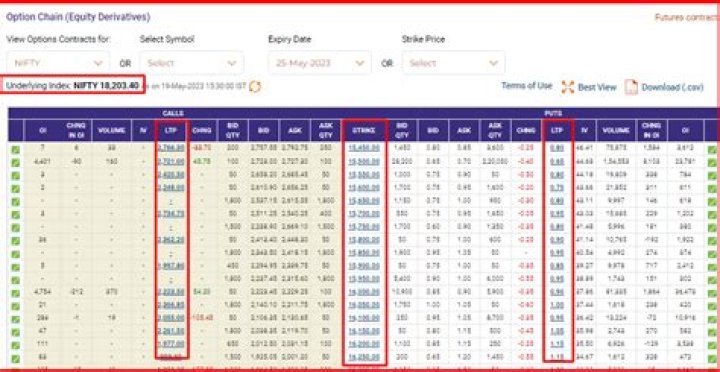
Task: Open calls chart icon in 15,800.00 row
Action: click(x=16, y=241)
